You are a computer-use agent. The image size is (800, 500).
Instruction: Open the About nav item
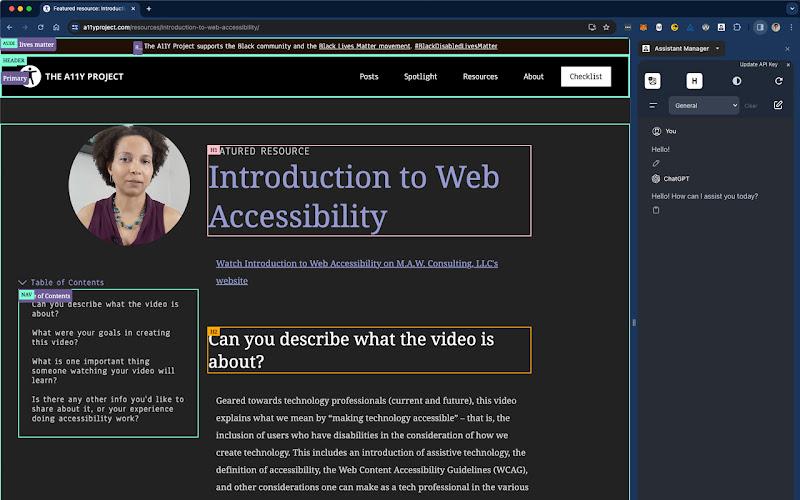click(x=533, y=77)
